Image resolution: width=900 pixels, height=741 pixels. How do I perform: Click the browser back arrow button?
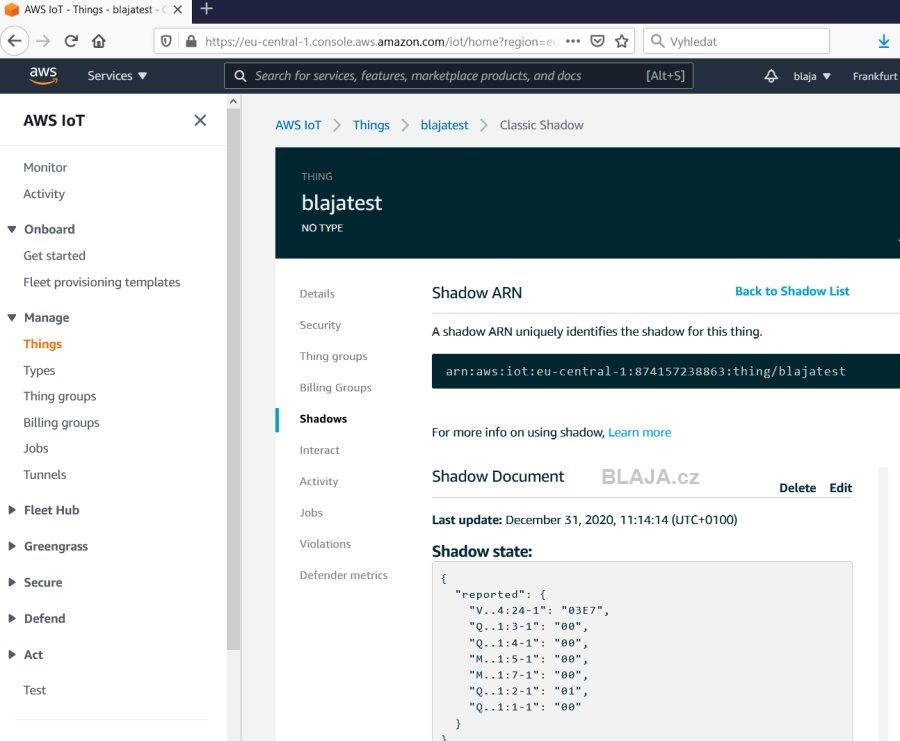[x=14, y=41]
